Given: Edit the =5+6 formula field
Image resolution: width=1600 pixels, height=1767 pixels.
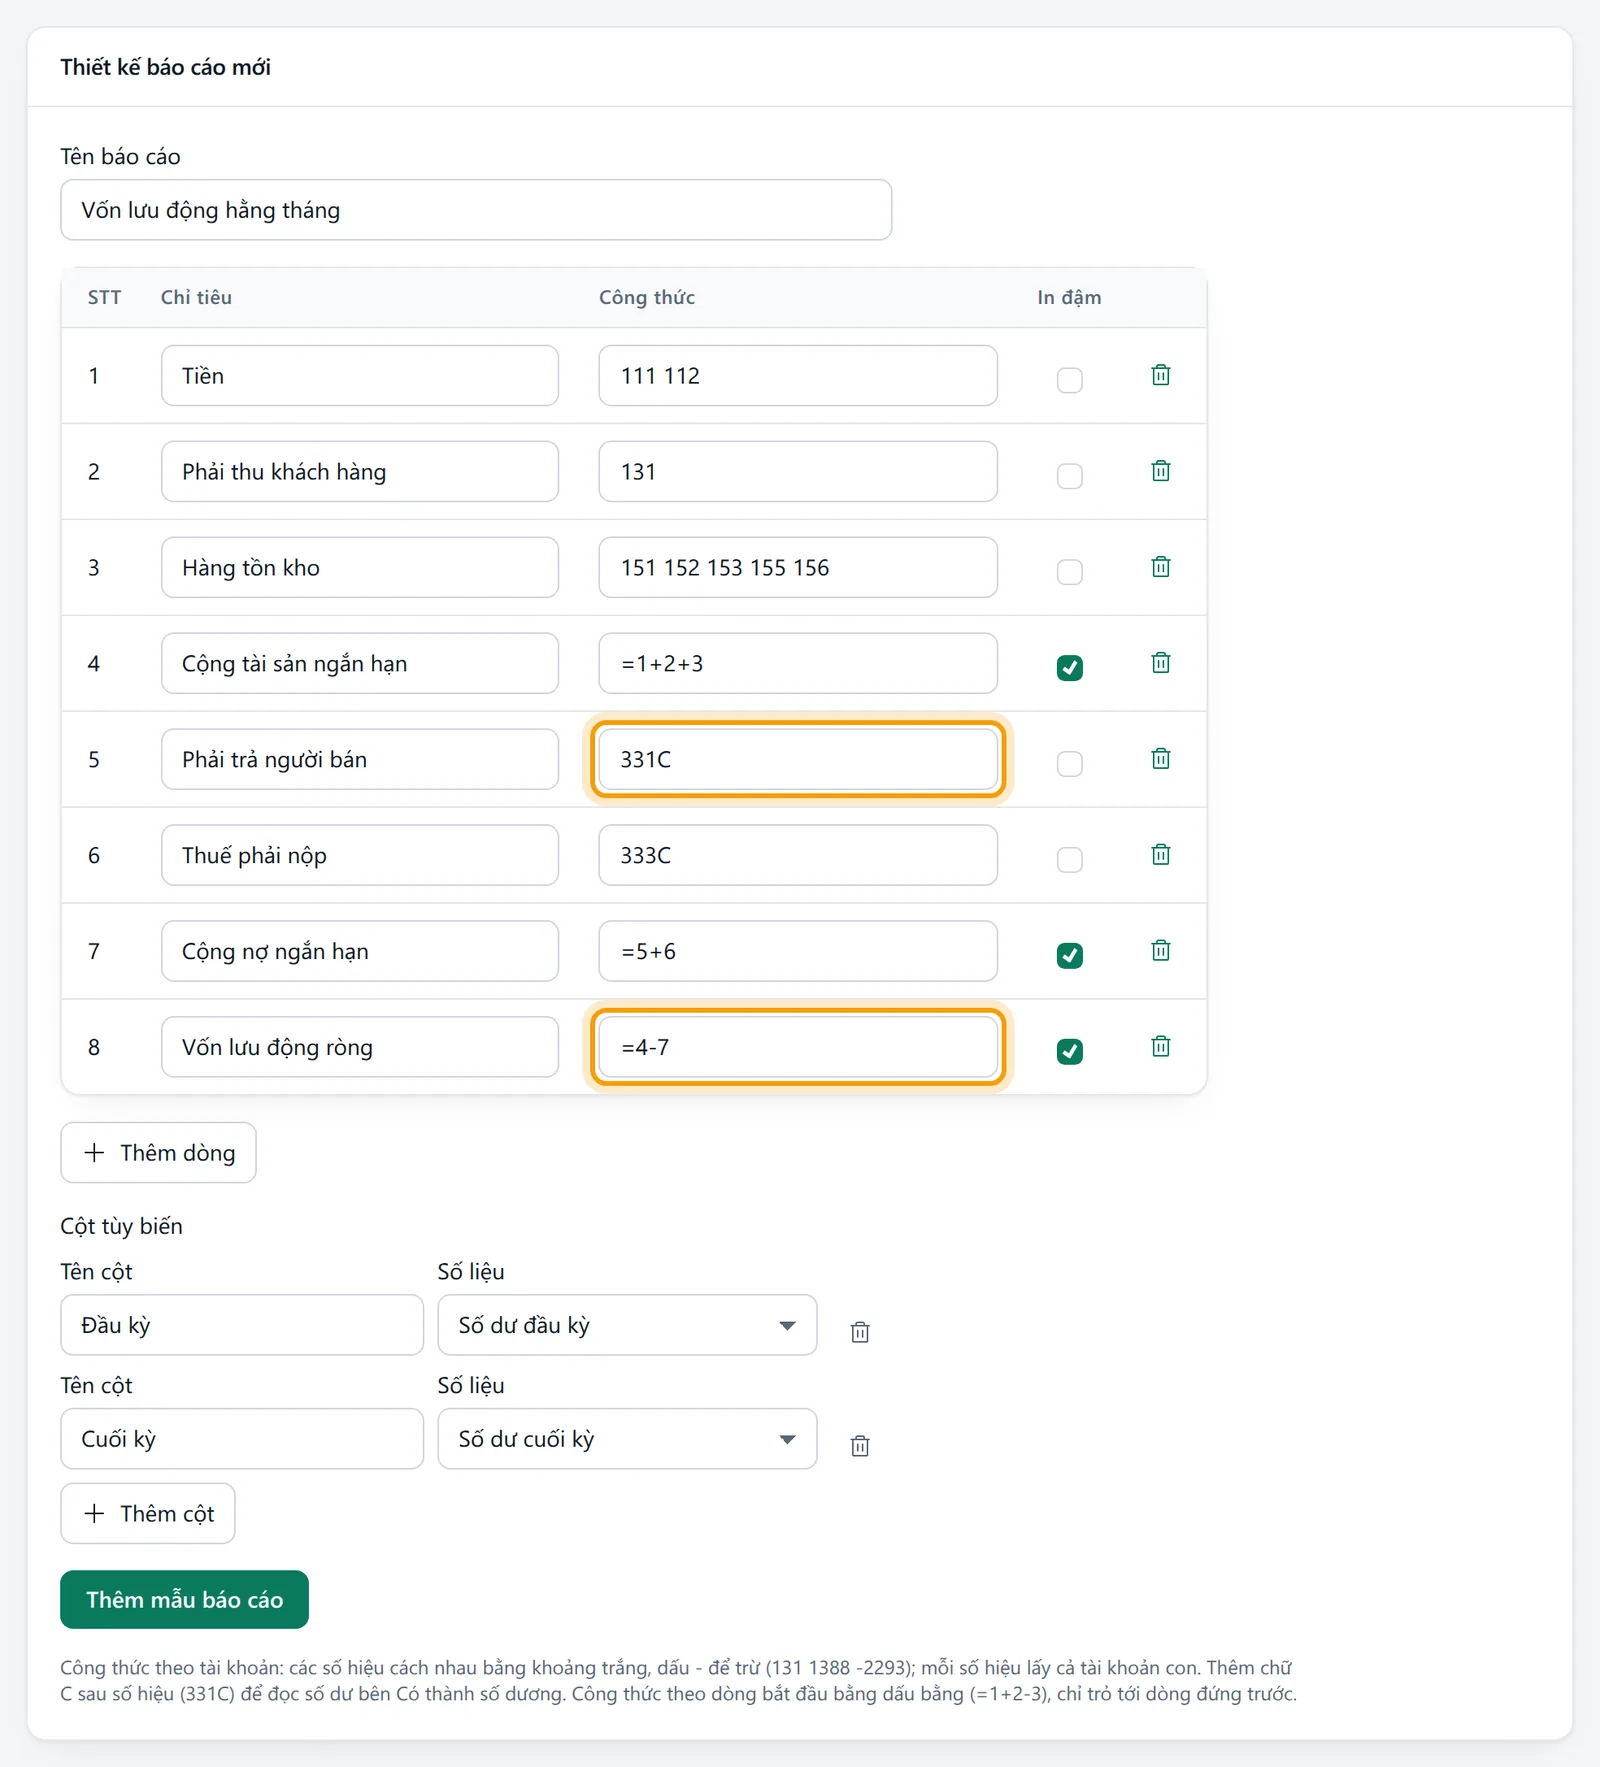Looking at the screenshot, I should pyautogui.click(x=798, y=951).
